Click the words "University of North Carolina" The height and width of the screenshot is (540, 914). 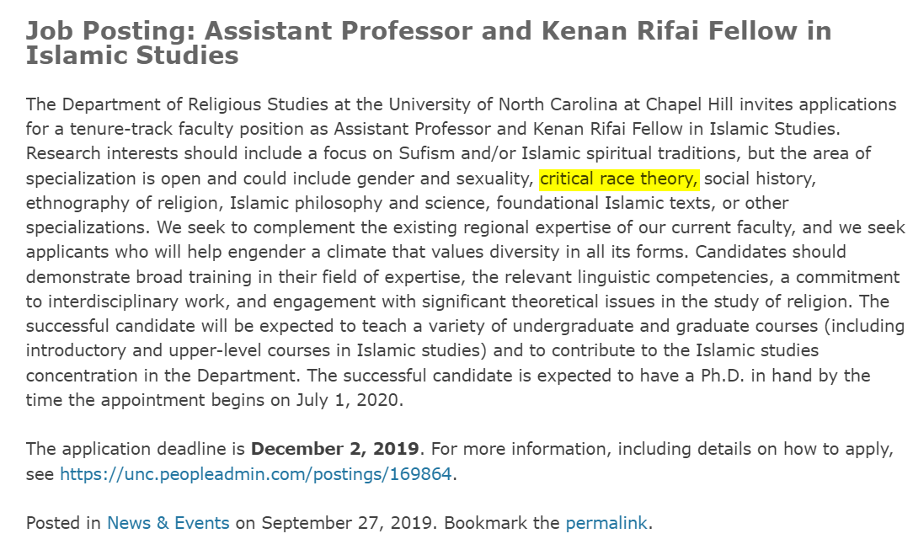[503, 104]
